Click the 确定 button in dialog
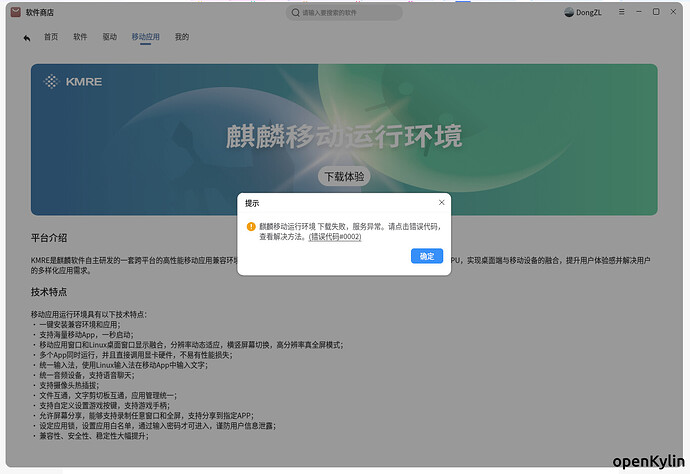Viewport: 690px width, 474px height. [426, 256]
